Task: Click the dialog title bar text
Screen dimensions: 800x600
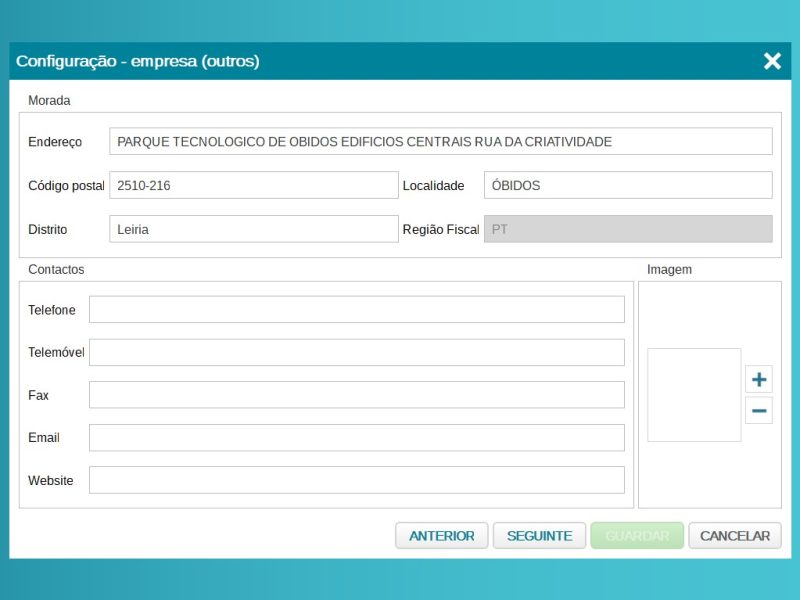Action: (138, 61)
